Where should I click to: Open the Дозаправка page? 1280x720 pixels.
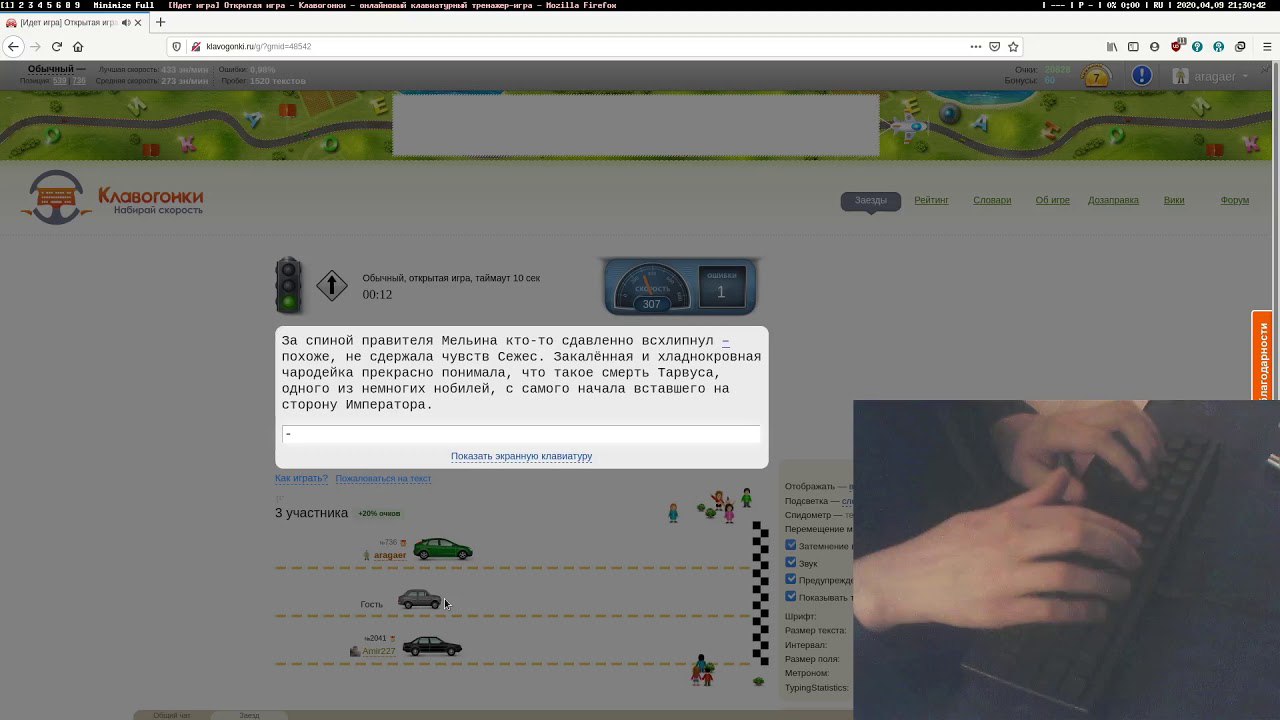click(x=1113, y=200)
